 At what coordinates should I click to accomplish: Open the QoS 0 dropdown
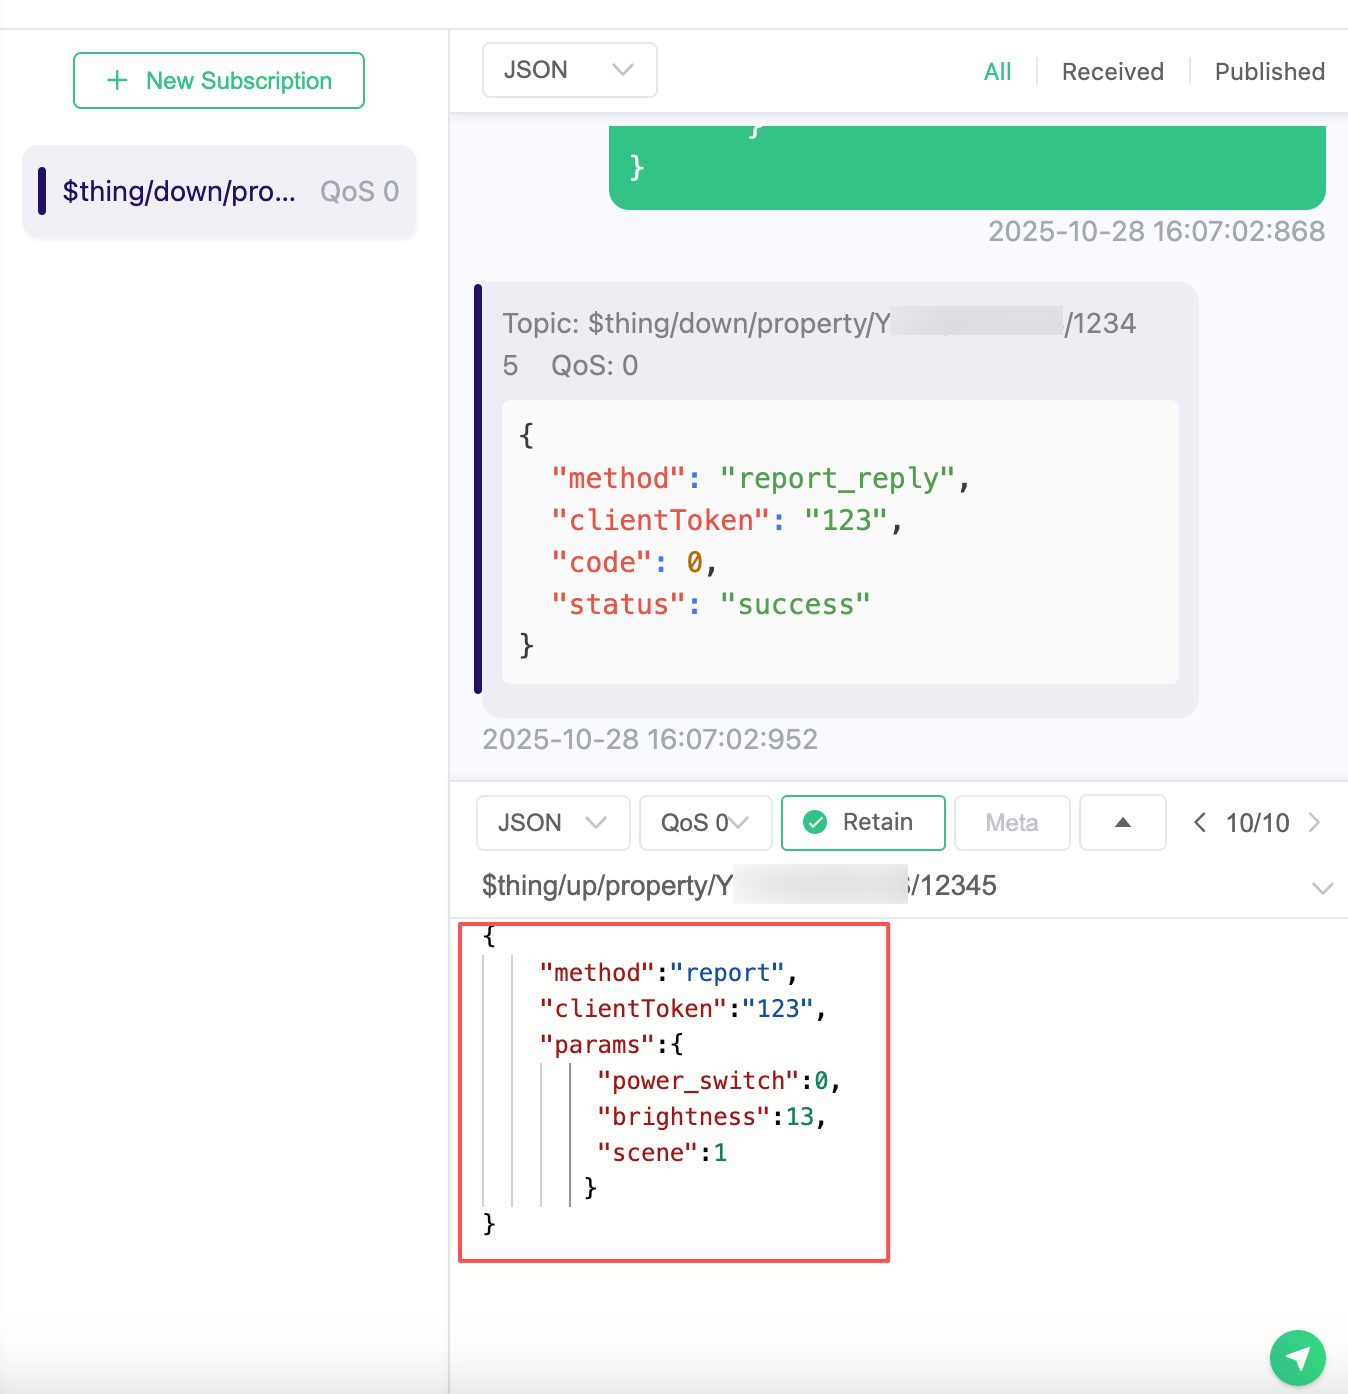(705, 823)
